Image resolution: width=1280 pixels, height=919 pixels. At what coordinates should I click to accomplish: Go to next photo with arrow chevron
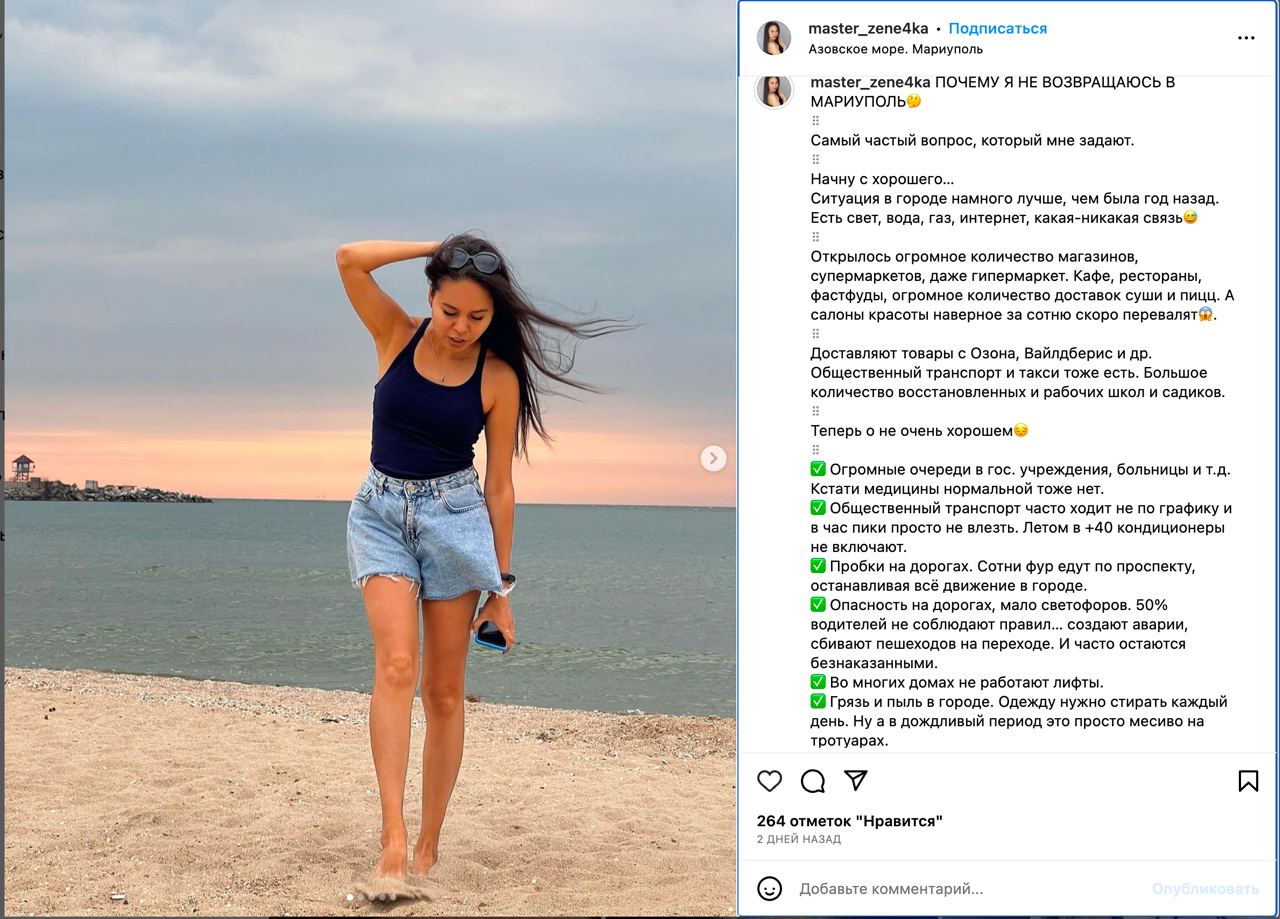[713, 458]
